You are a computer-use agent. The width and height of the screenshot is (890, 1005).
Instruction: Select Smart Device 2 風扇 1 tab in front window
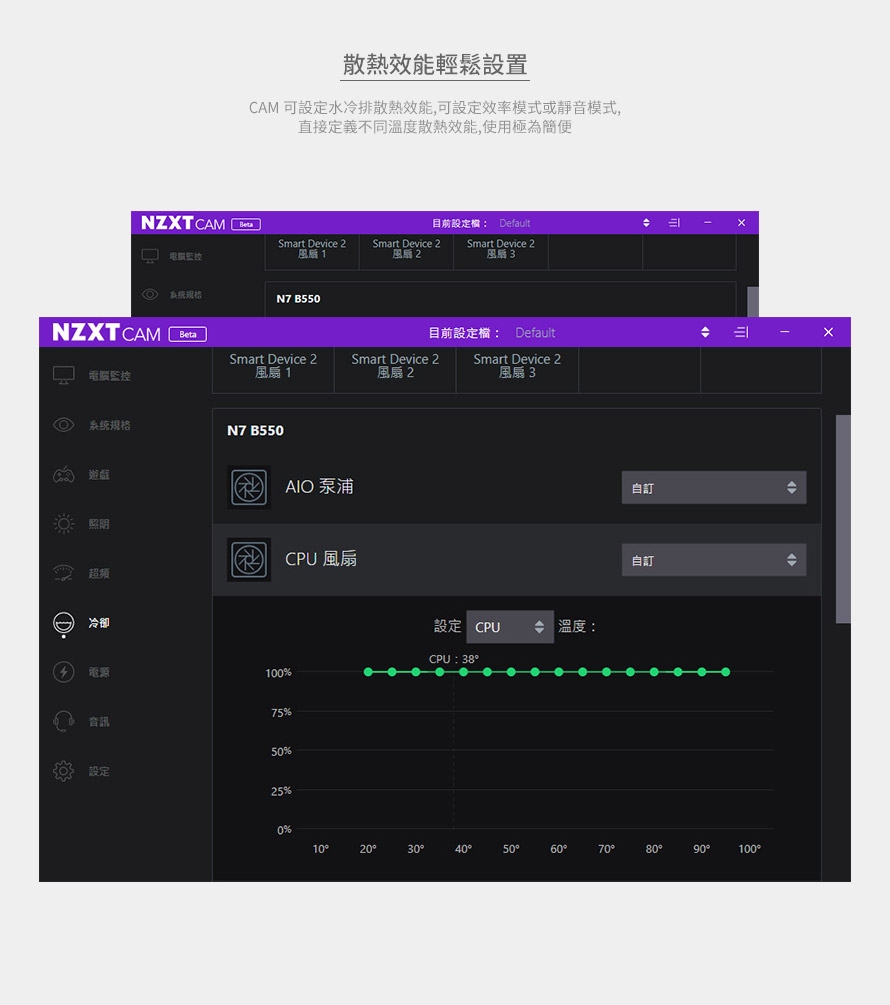click(273, 366)
